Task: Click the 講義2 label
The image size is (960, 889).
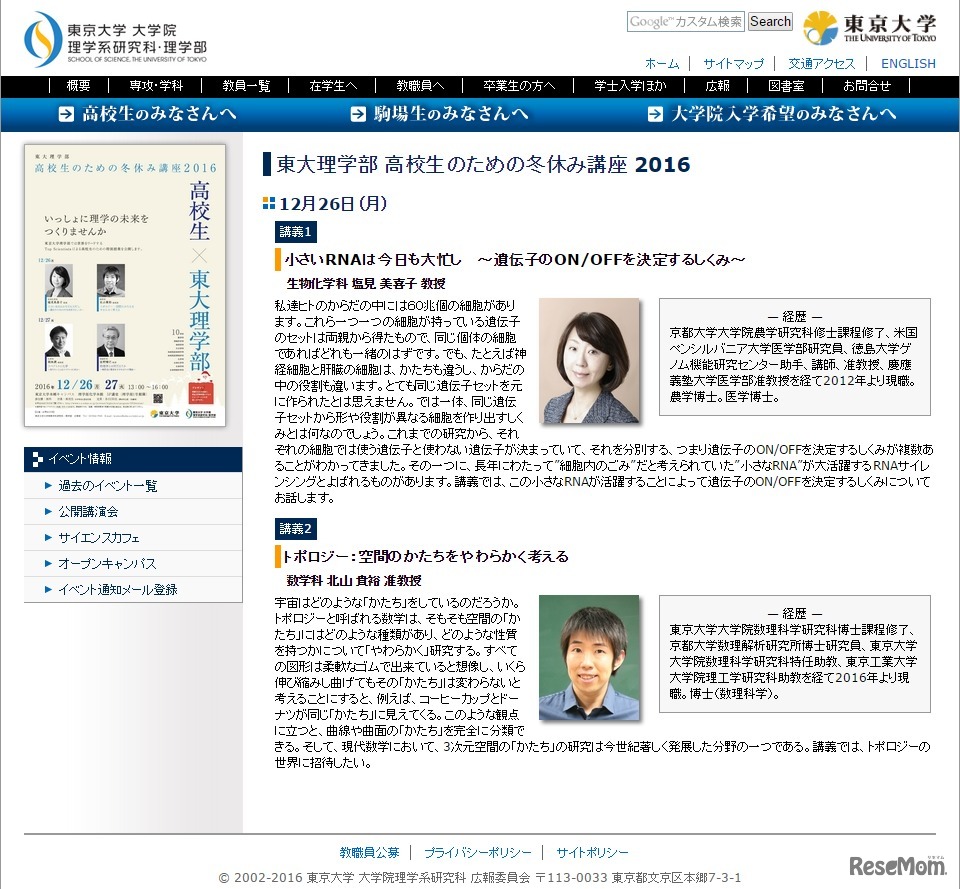Action: click(296, 528)
